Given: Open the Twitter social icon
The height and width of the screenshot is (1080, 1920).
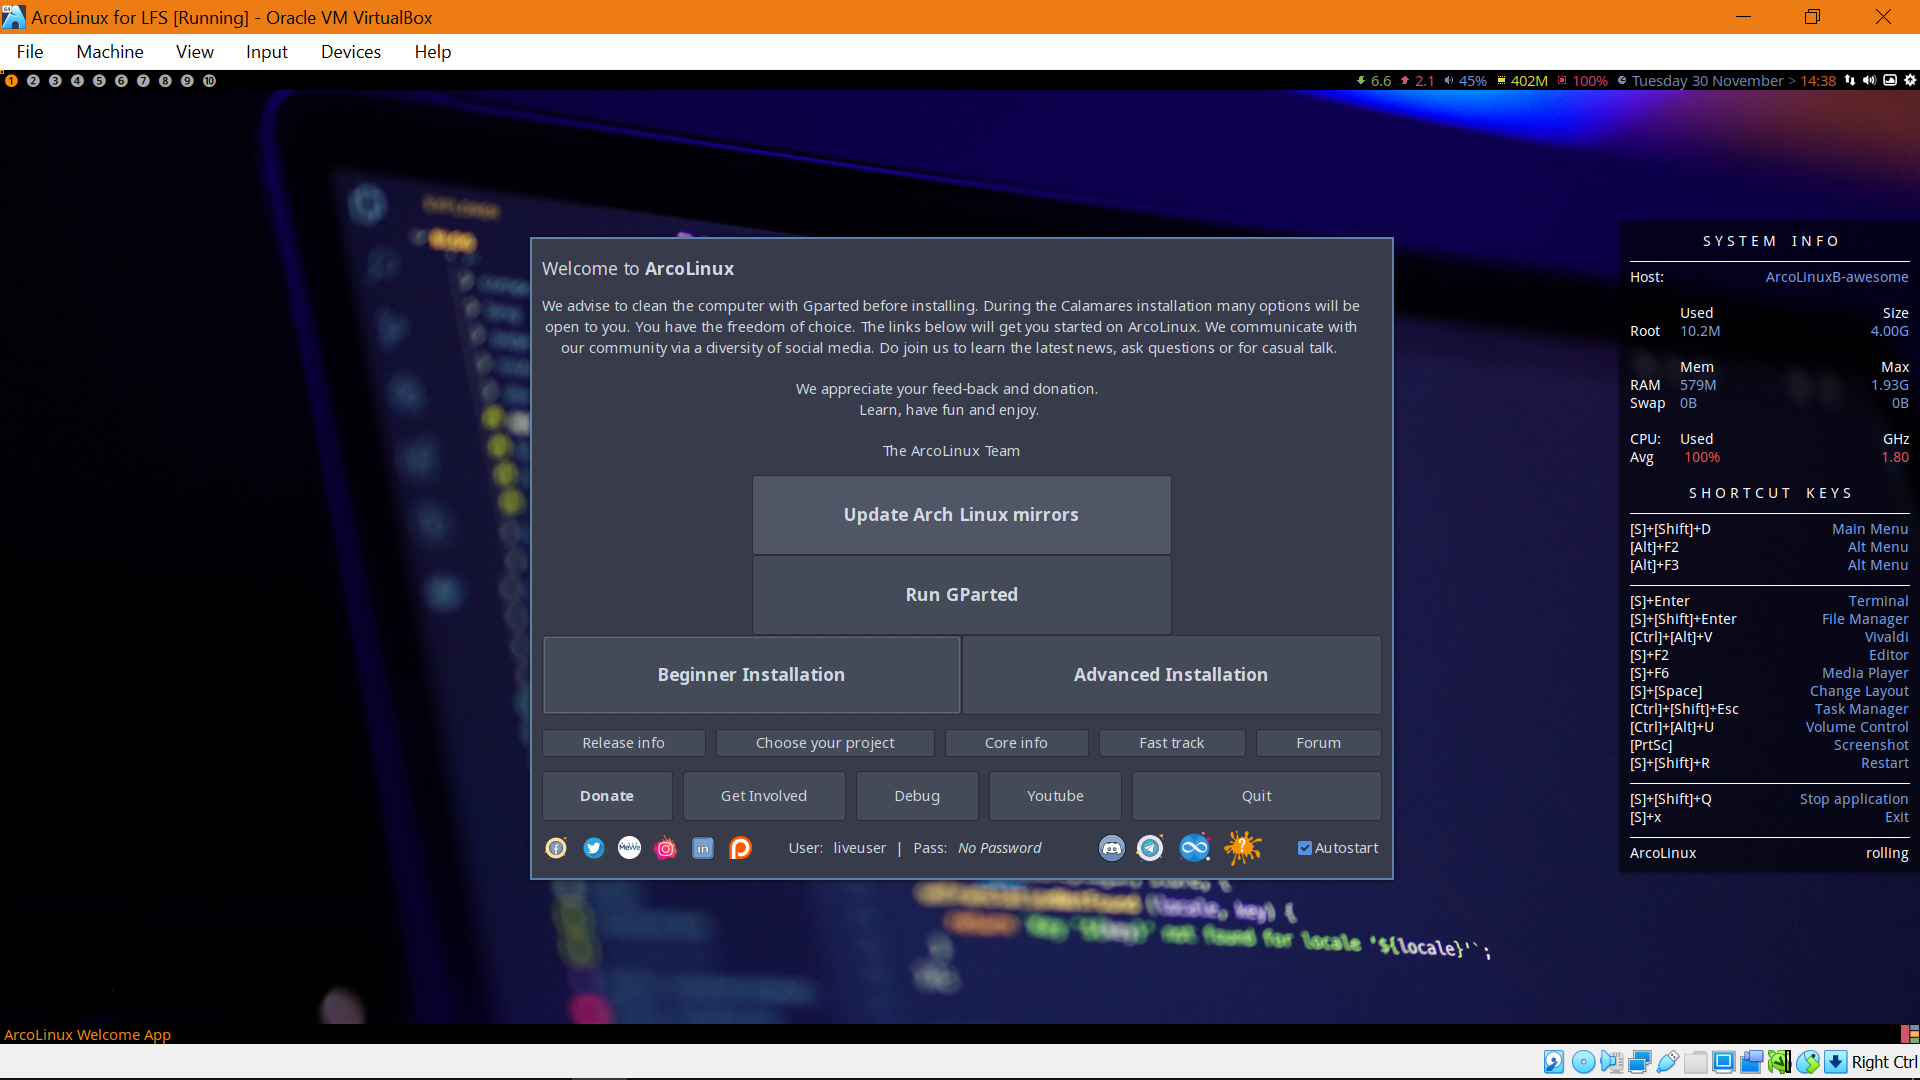Looking at the screenshot, I should pos(594,848).
